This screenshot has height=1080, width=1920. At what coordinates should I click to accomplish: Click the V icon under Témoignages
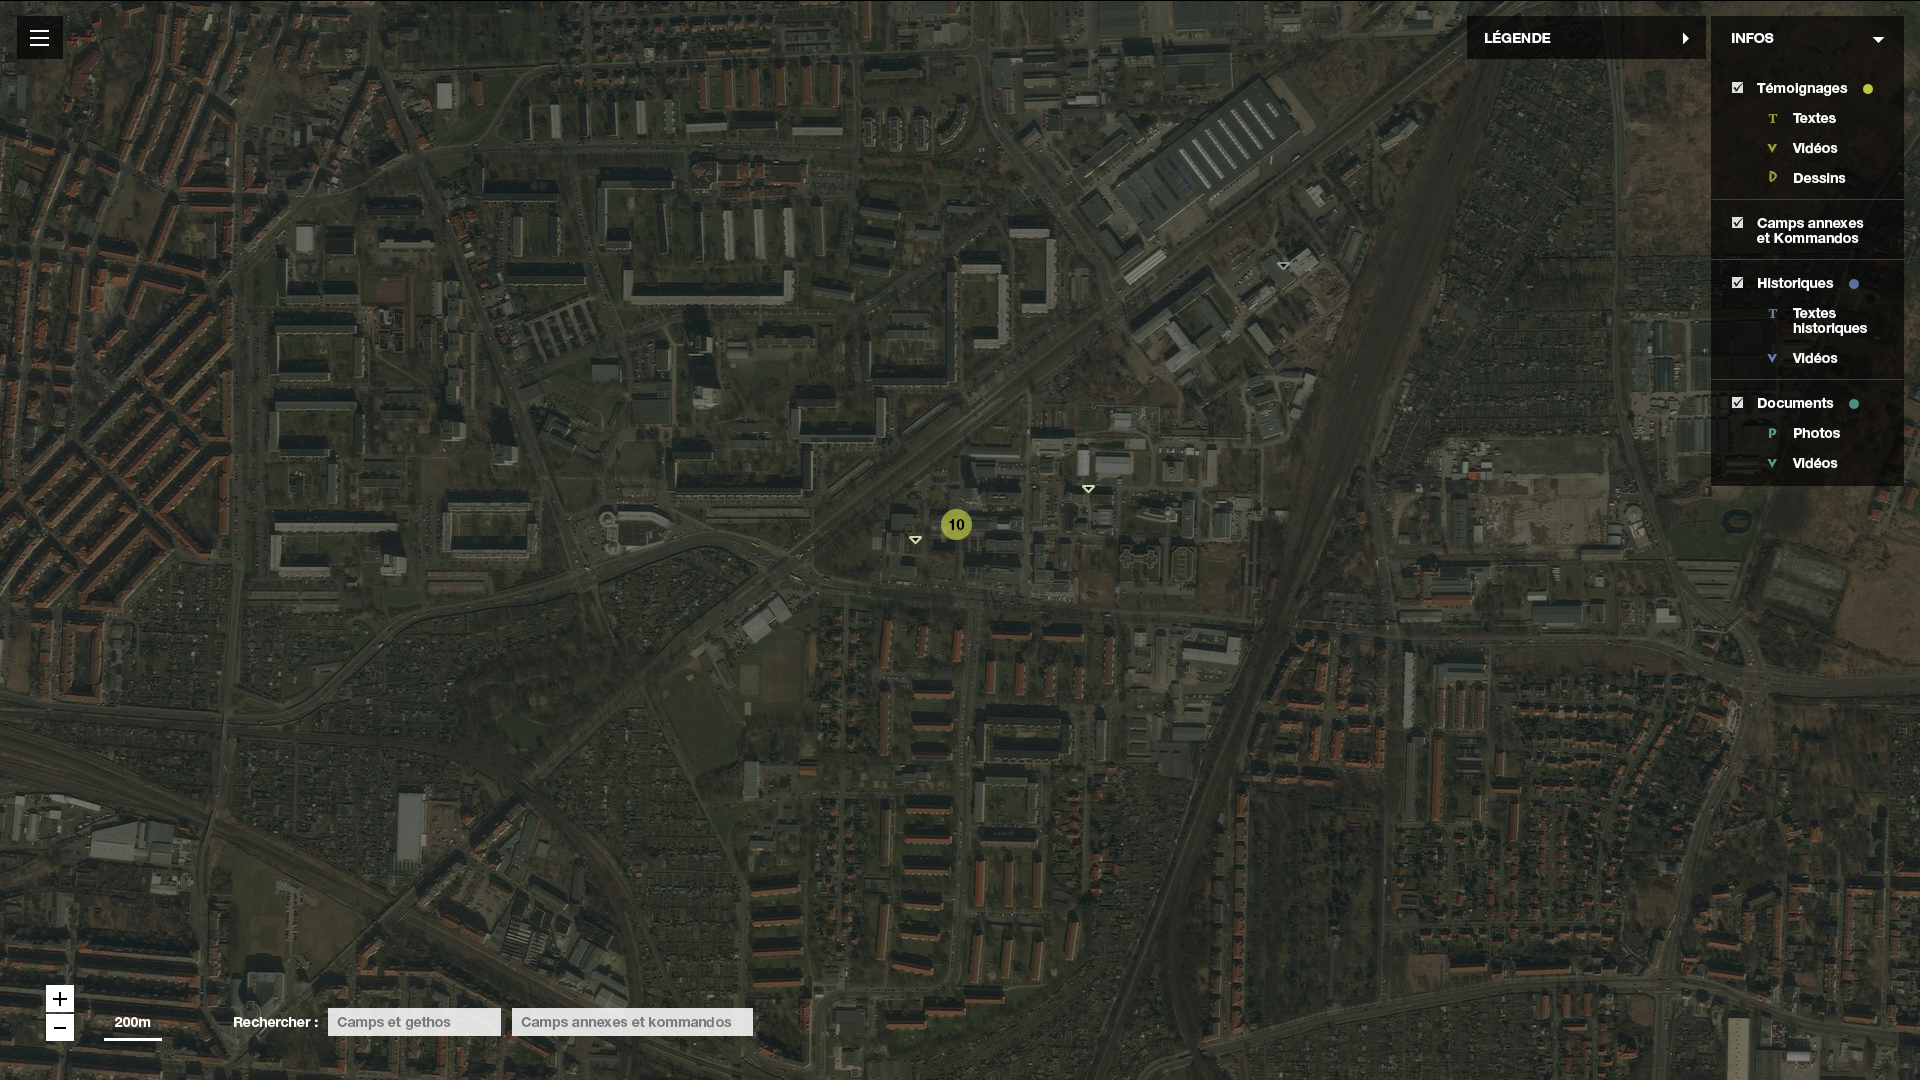tap(1772, 148)
